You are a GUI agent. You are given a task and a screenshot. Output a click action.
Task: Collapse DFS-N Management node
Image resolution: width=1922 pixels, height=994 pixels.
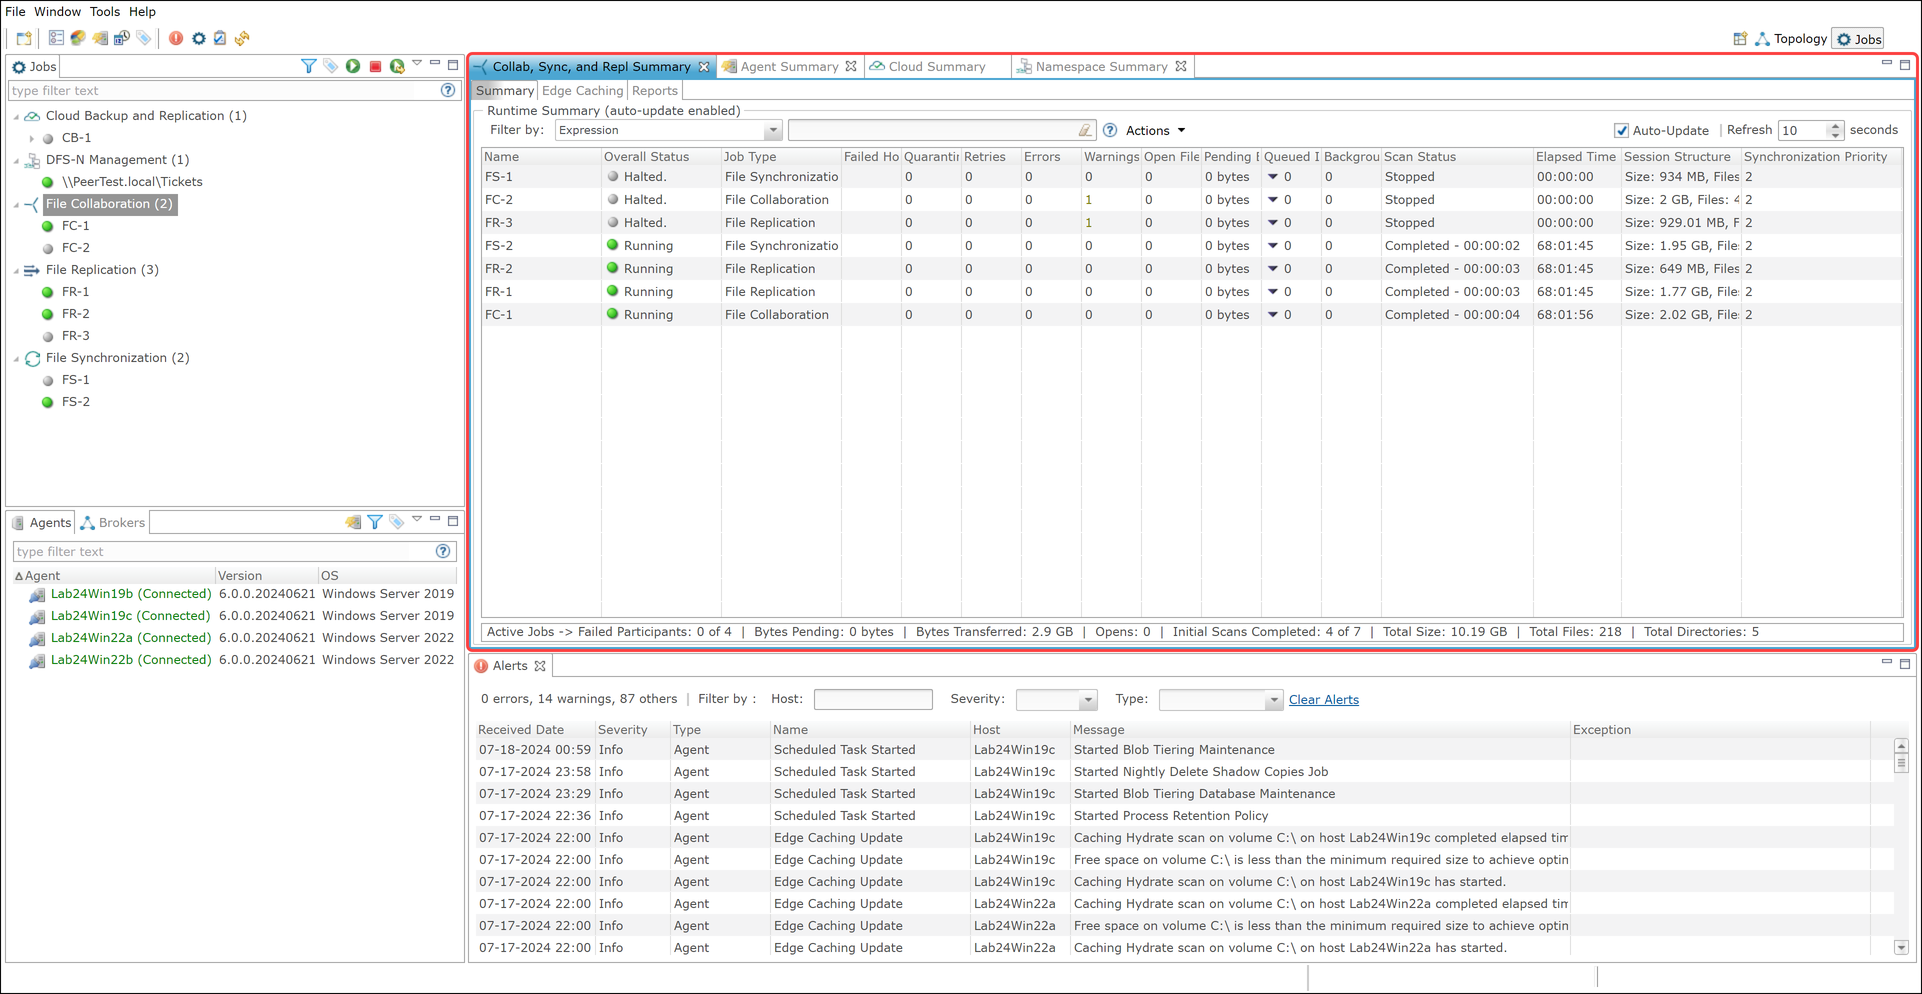coord(17,160)
